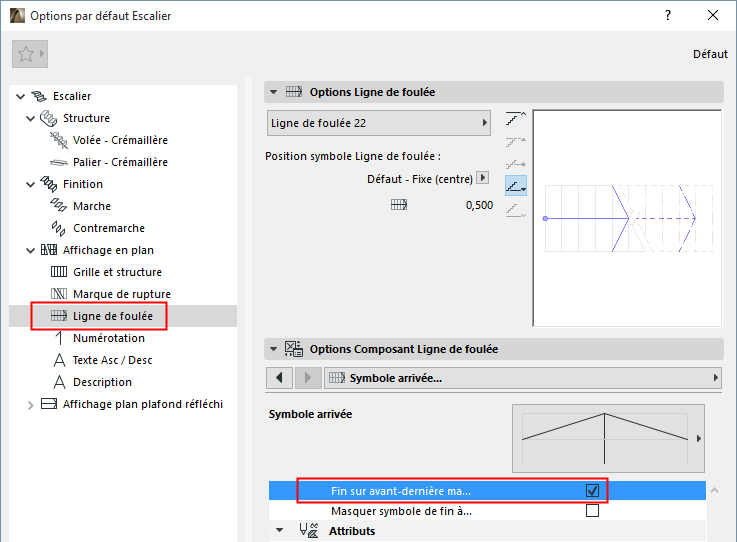This screenshot has height=542, width=737.
Task: Click the Palier - Crémaillère icon
Action: pyautogui.click(x=59, y=162)
